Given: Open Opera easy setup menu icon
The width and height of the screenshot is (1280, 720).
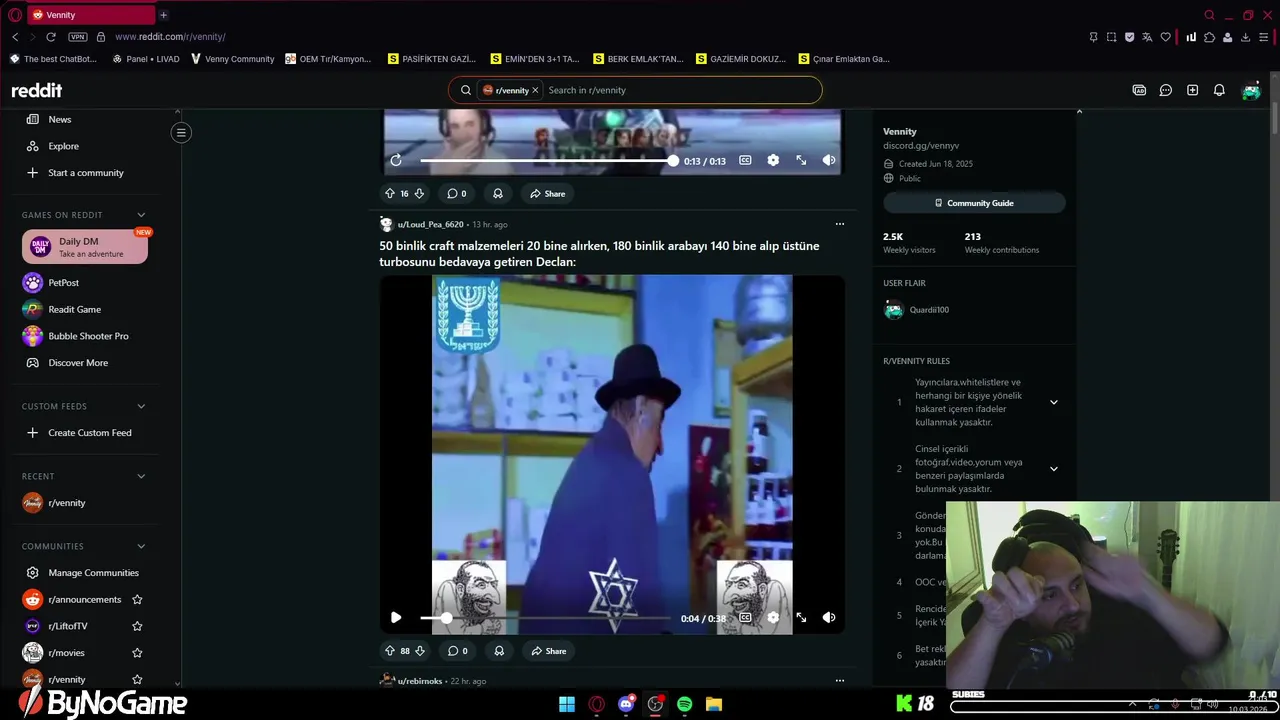Looking at the screenshot, I should click(1265, 37).
